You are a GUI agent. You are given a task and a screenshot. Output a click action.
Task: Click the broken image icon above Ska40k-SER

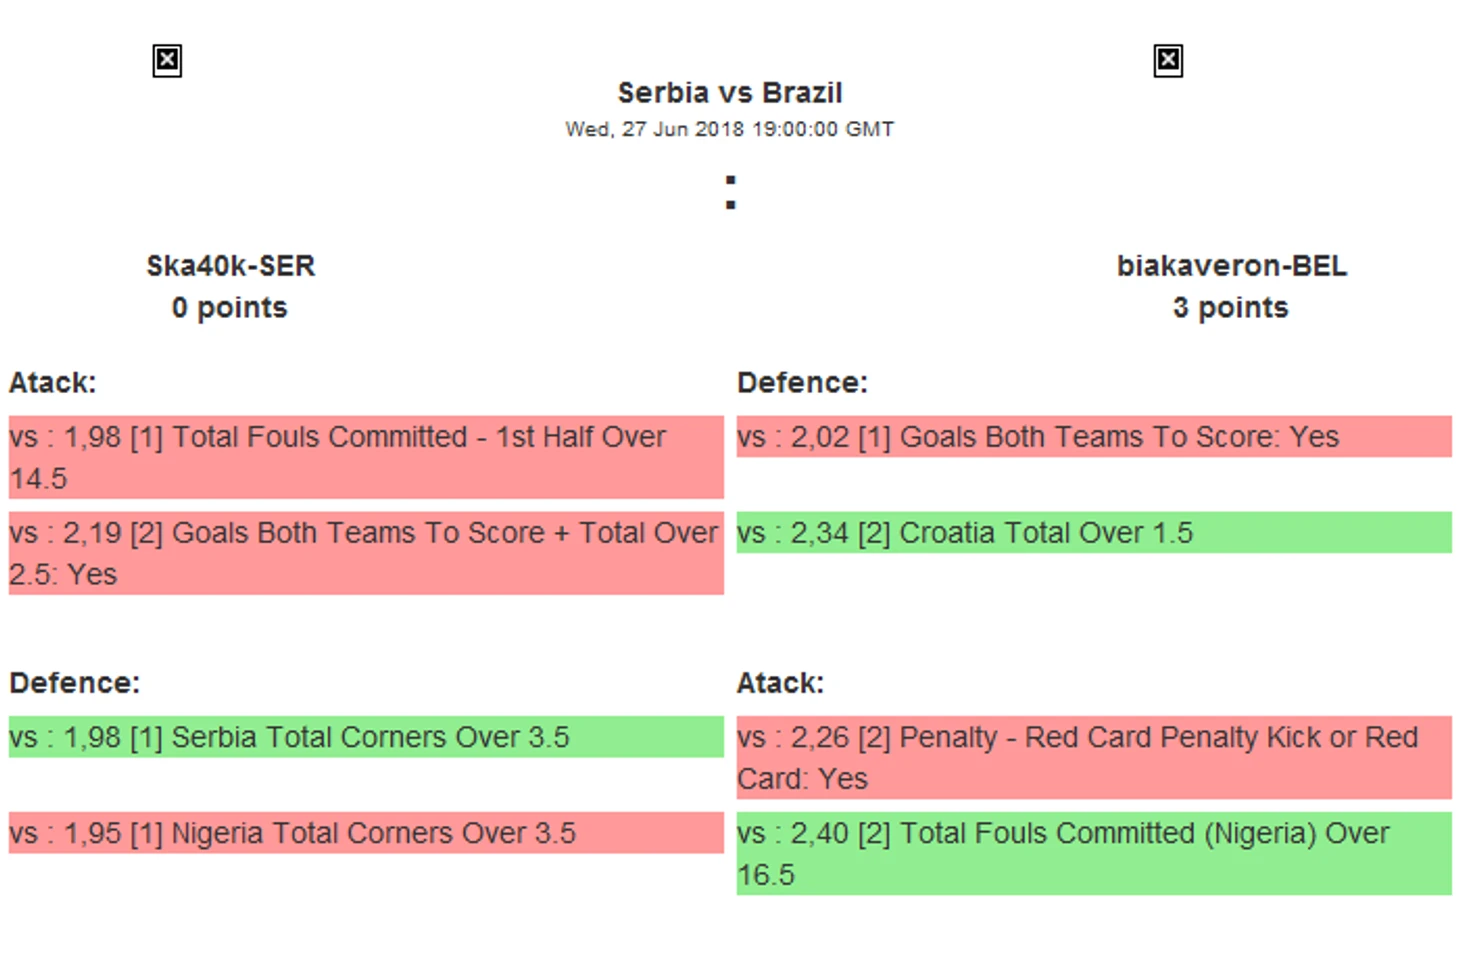[x=167, y=61]
